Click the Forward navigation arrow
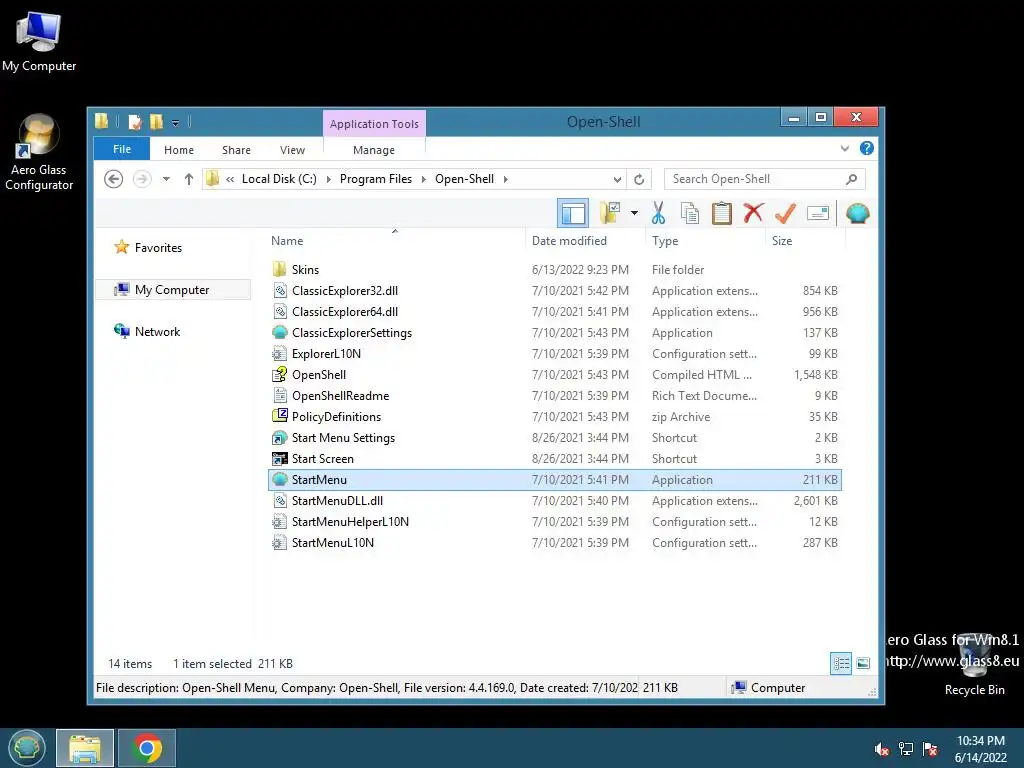The image size is (1024, 768). (142, 179)
